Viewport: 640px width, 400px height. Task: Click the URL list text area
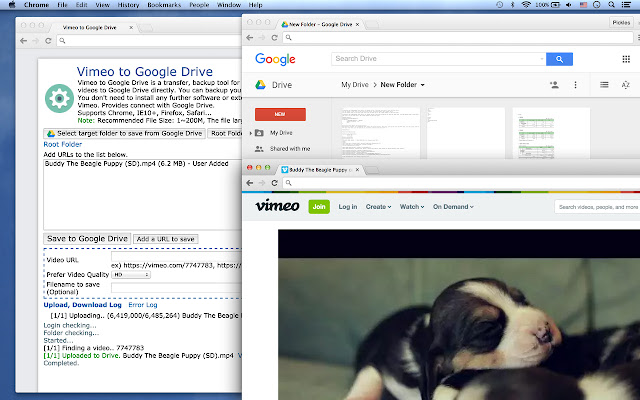tap(142, 194)
